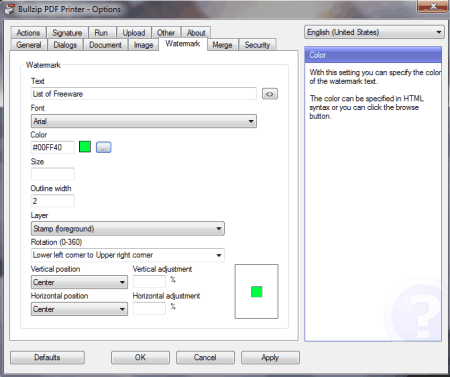This screenshot has width=450, height=377.
Task: Click the Cancel button
Action: click(x=205, y=358)
